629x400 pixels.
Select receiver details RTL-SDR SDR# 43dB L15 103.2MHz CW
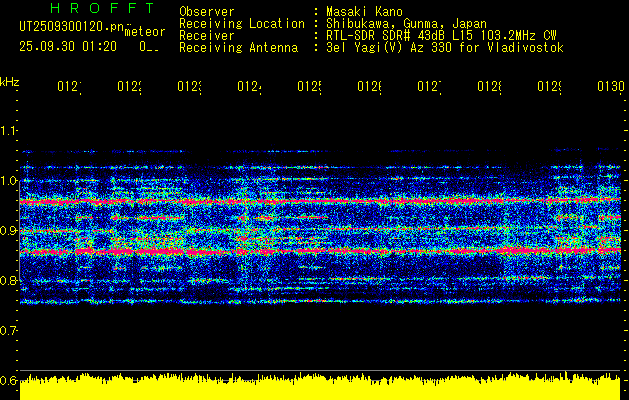[x=441, y=36]
